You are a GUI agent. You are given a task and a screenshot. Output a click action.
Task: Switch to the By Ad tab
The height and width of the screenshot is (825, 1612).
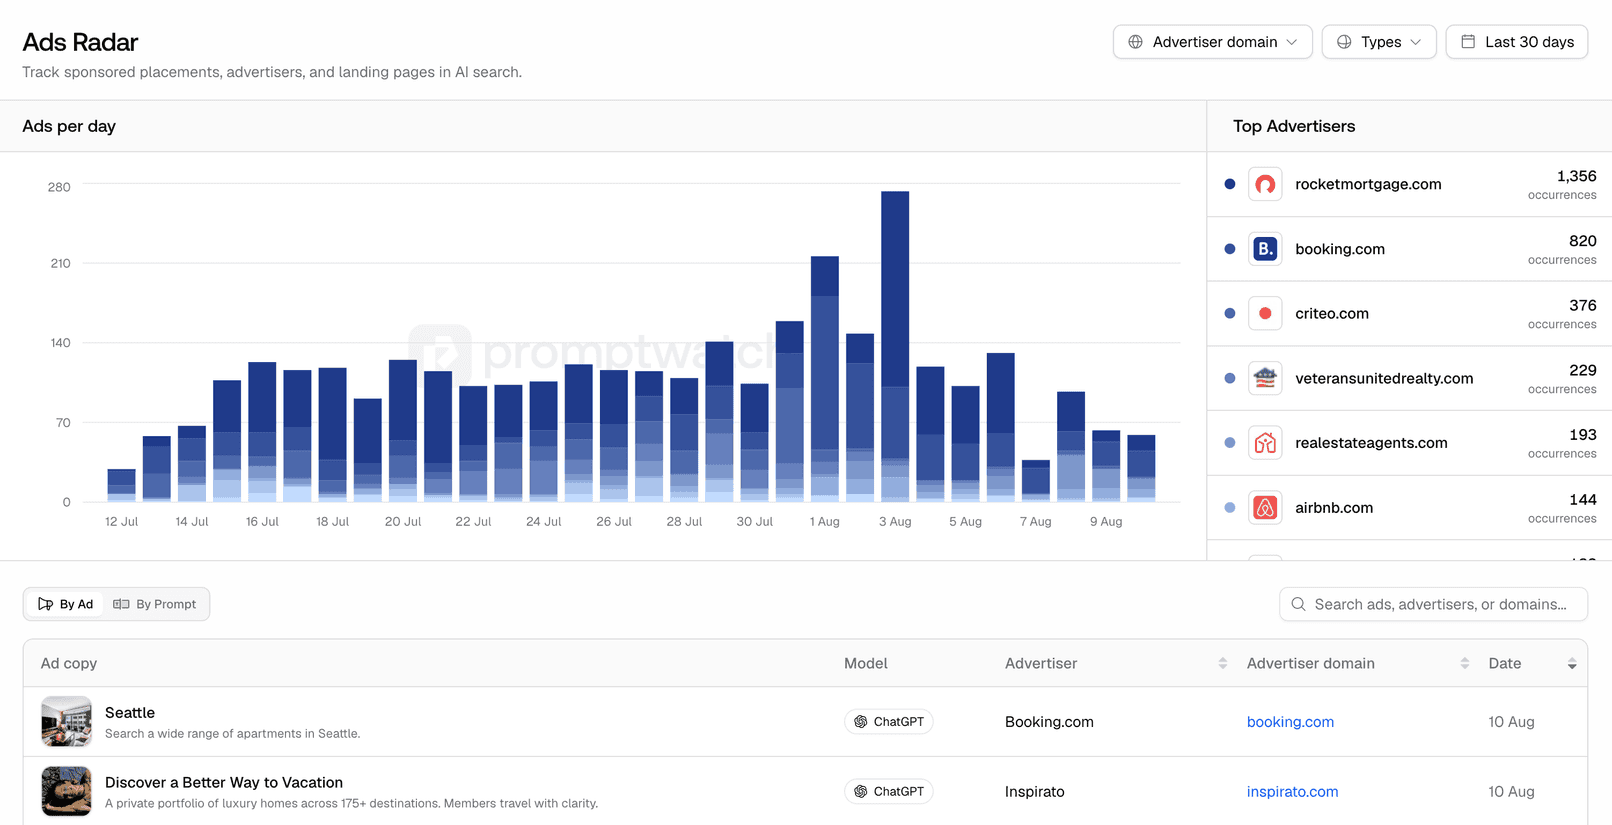click(x=65, y=604)
